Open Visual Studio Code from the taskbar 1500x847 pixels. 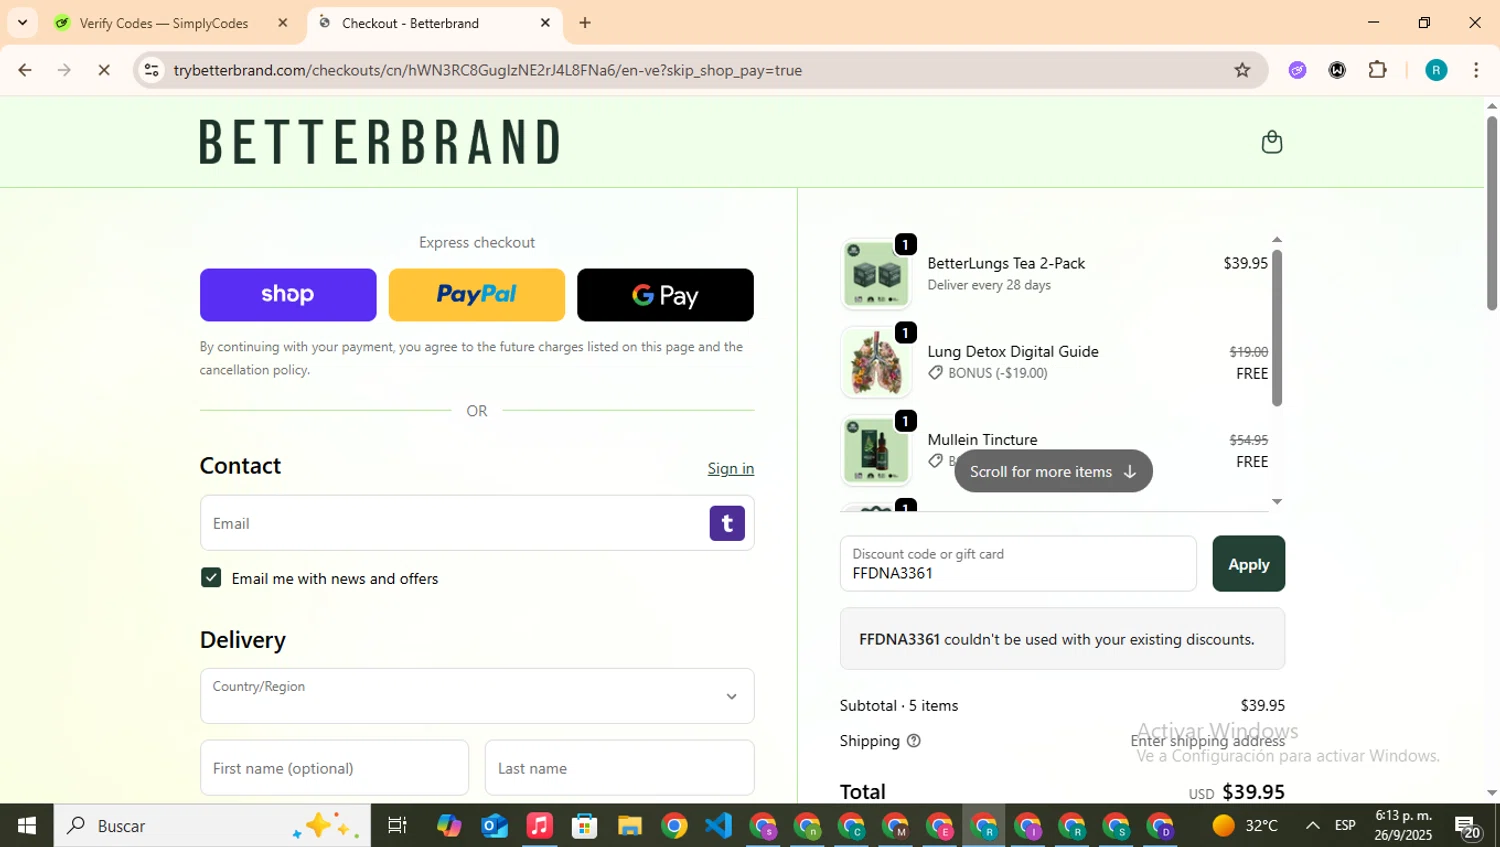tap(719, 826)
